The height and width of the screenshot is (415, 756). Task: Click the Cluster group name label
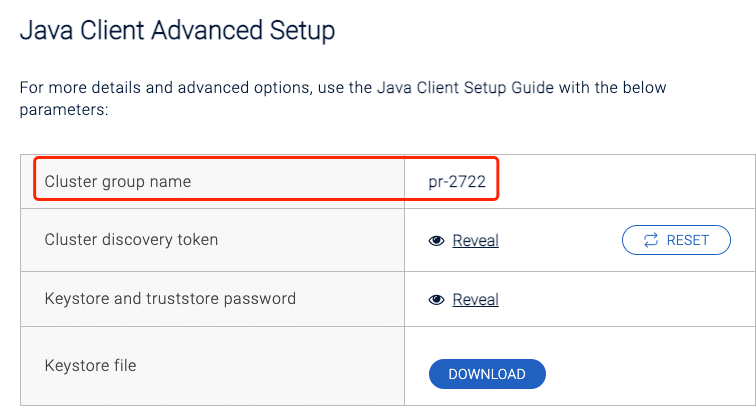tap(117, 182)
